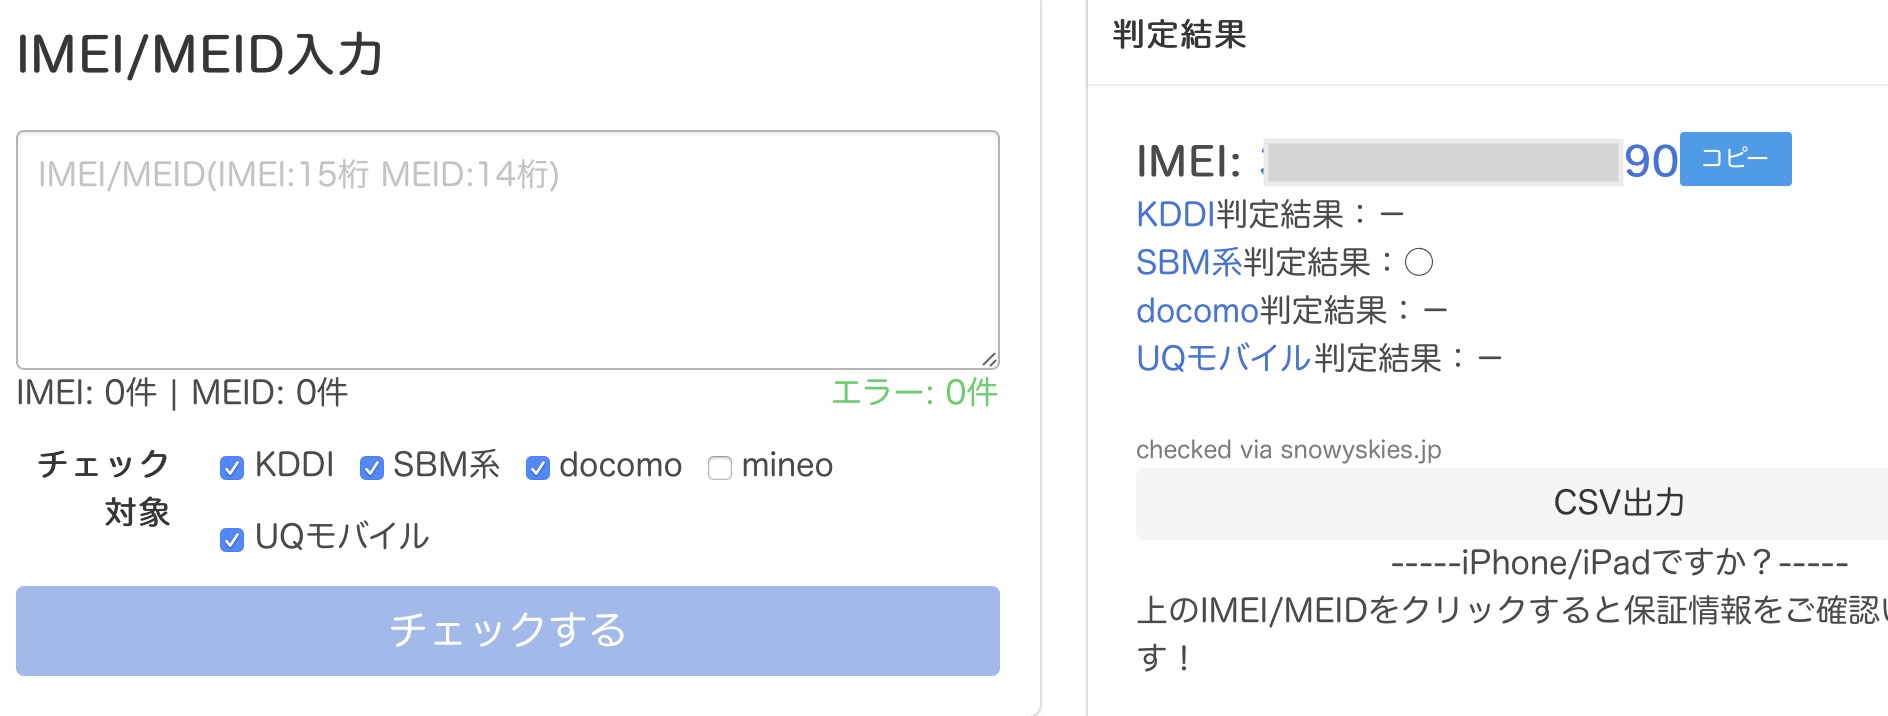1888x716 pixels.
Task: Export results with CSV出力 button
Action: point(1618,503)
